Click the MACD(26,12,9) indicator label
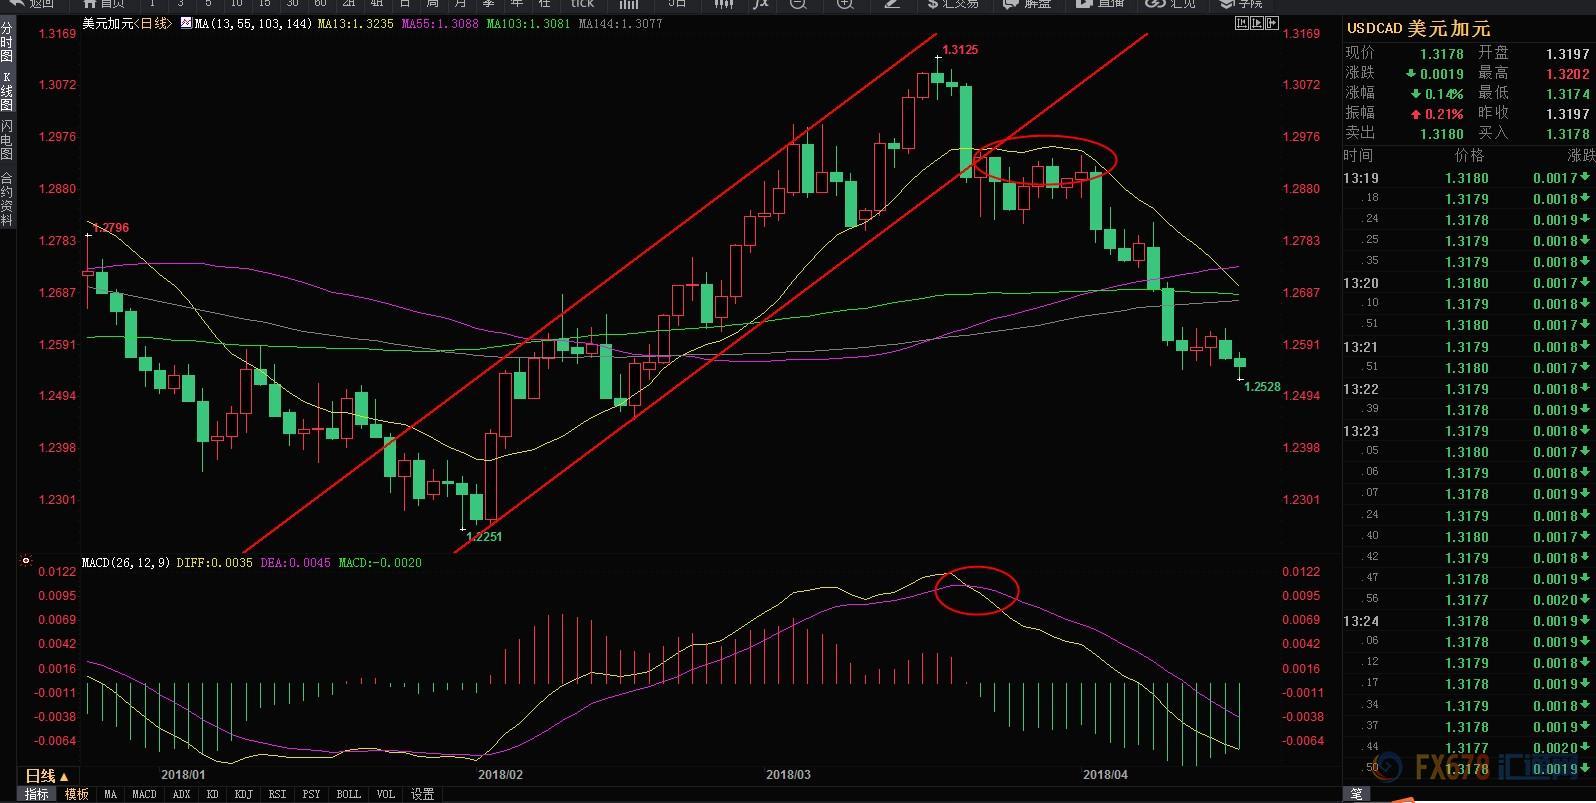Image resolution: width=1596 pixels, height=803 pixels. tap(127, 563)
